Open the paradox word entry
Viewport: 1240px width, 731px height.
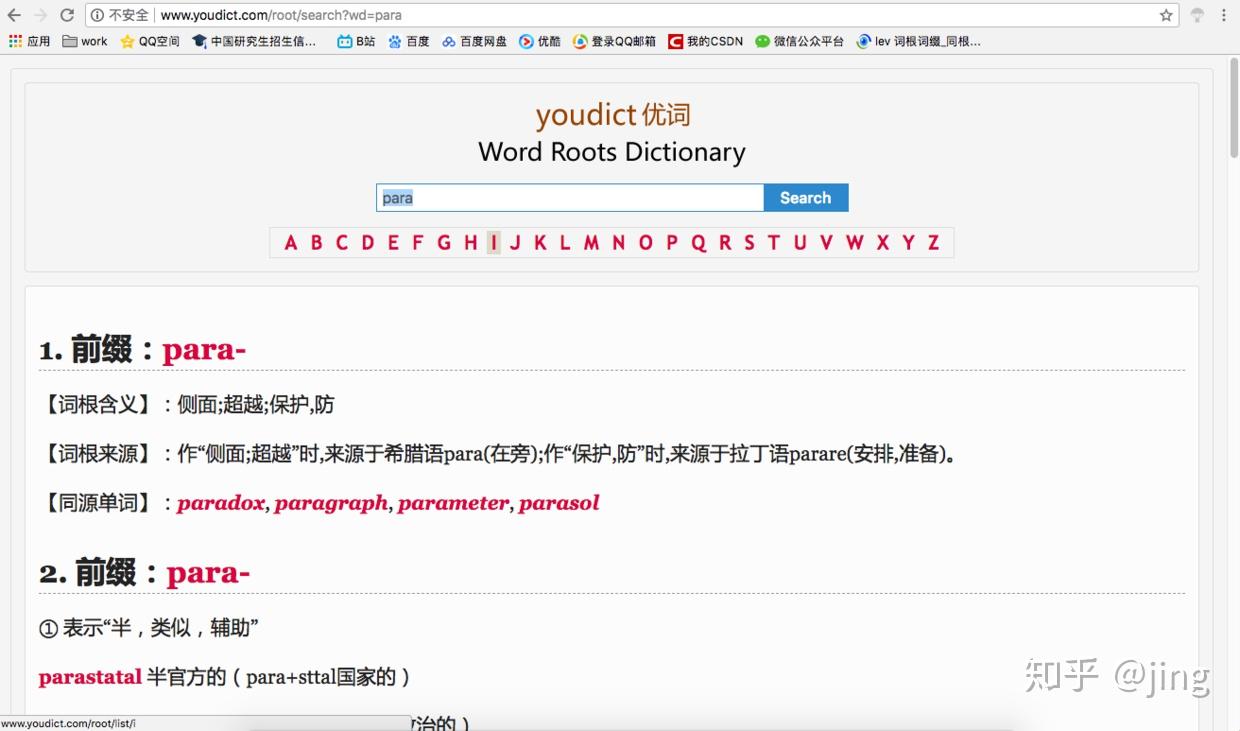click(220, 502)
